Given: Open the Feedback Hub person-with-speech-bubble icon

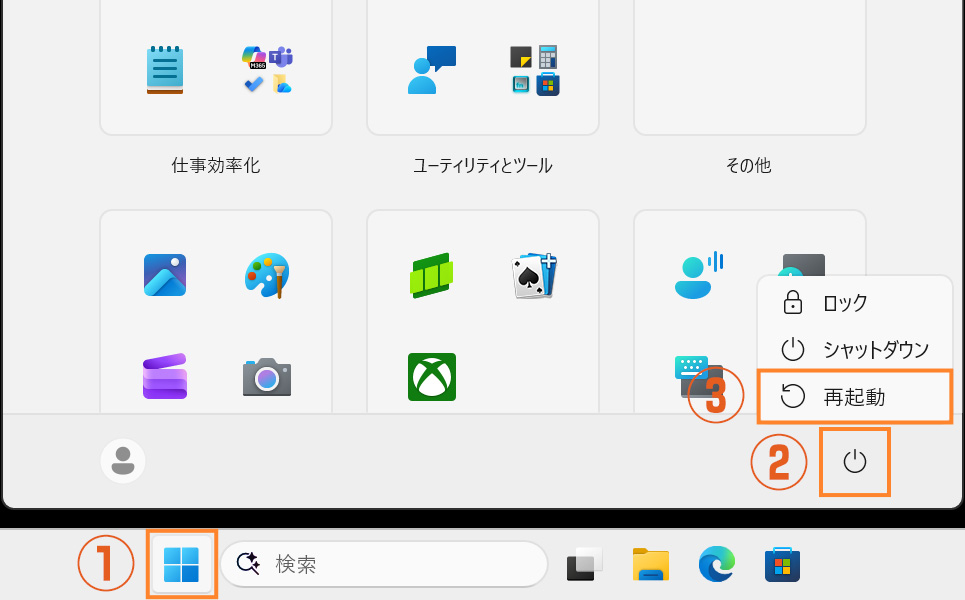Looking at the screenshot, I should coord(431,70).
